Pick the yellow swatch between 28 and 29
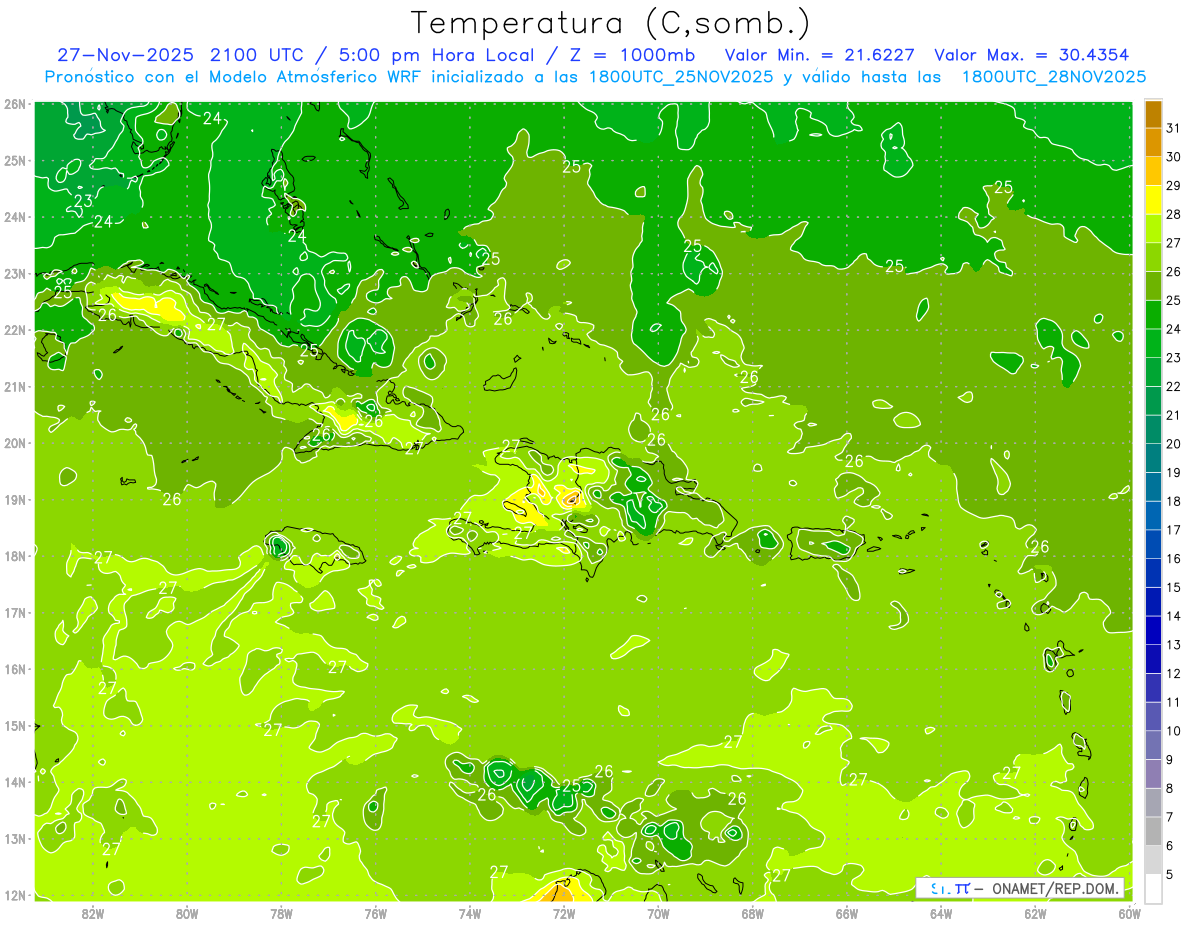 point(1153,200)
